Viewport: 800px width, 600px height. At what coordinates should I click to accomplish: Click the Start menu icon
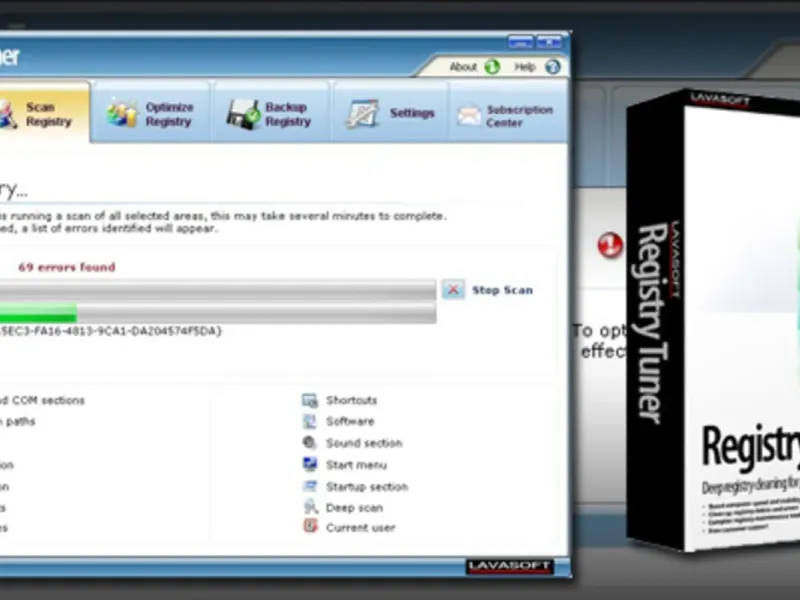(310, 464)
